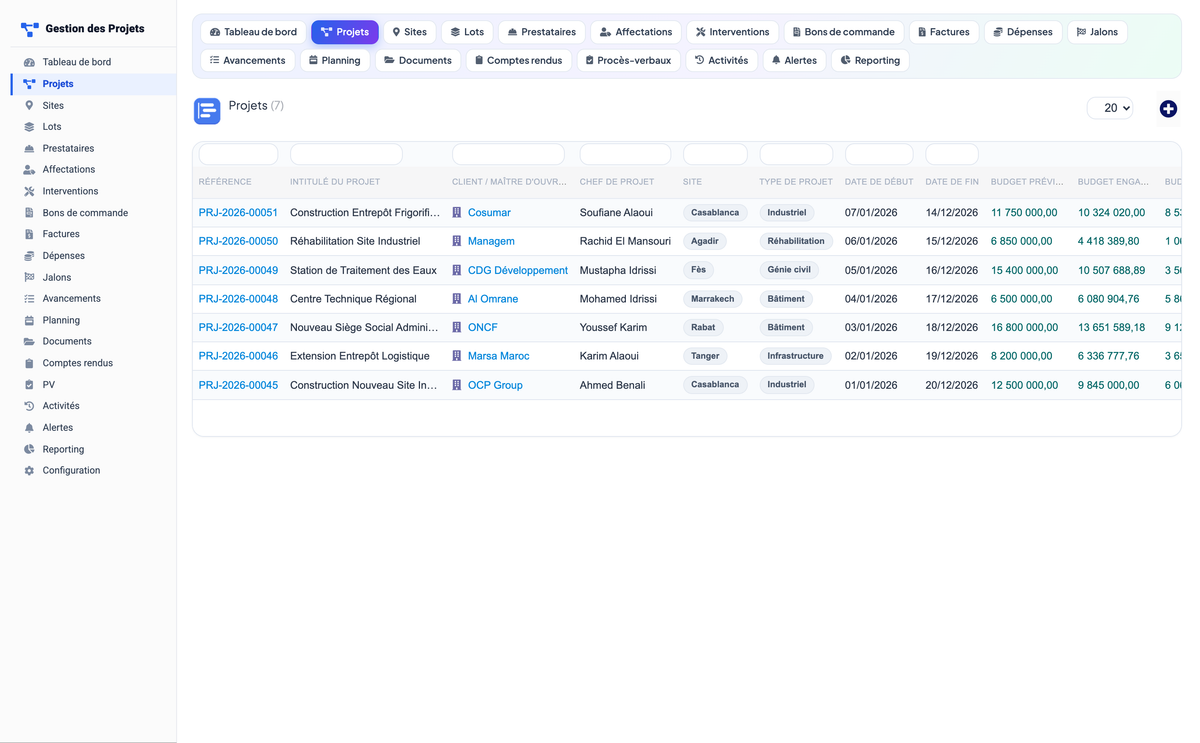Click engaged budget 9 845 000,00

(1108, 385)
